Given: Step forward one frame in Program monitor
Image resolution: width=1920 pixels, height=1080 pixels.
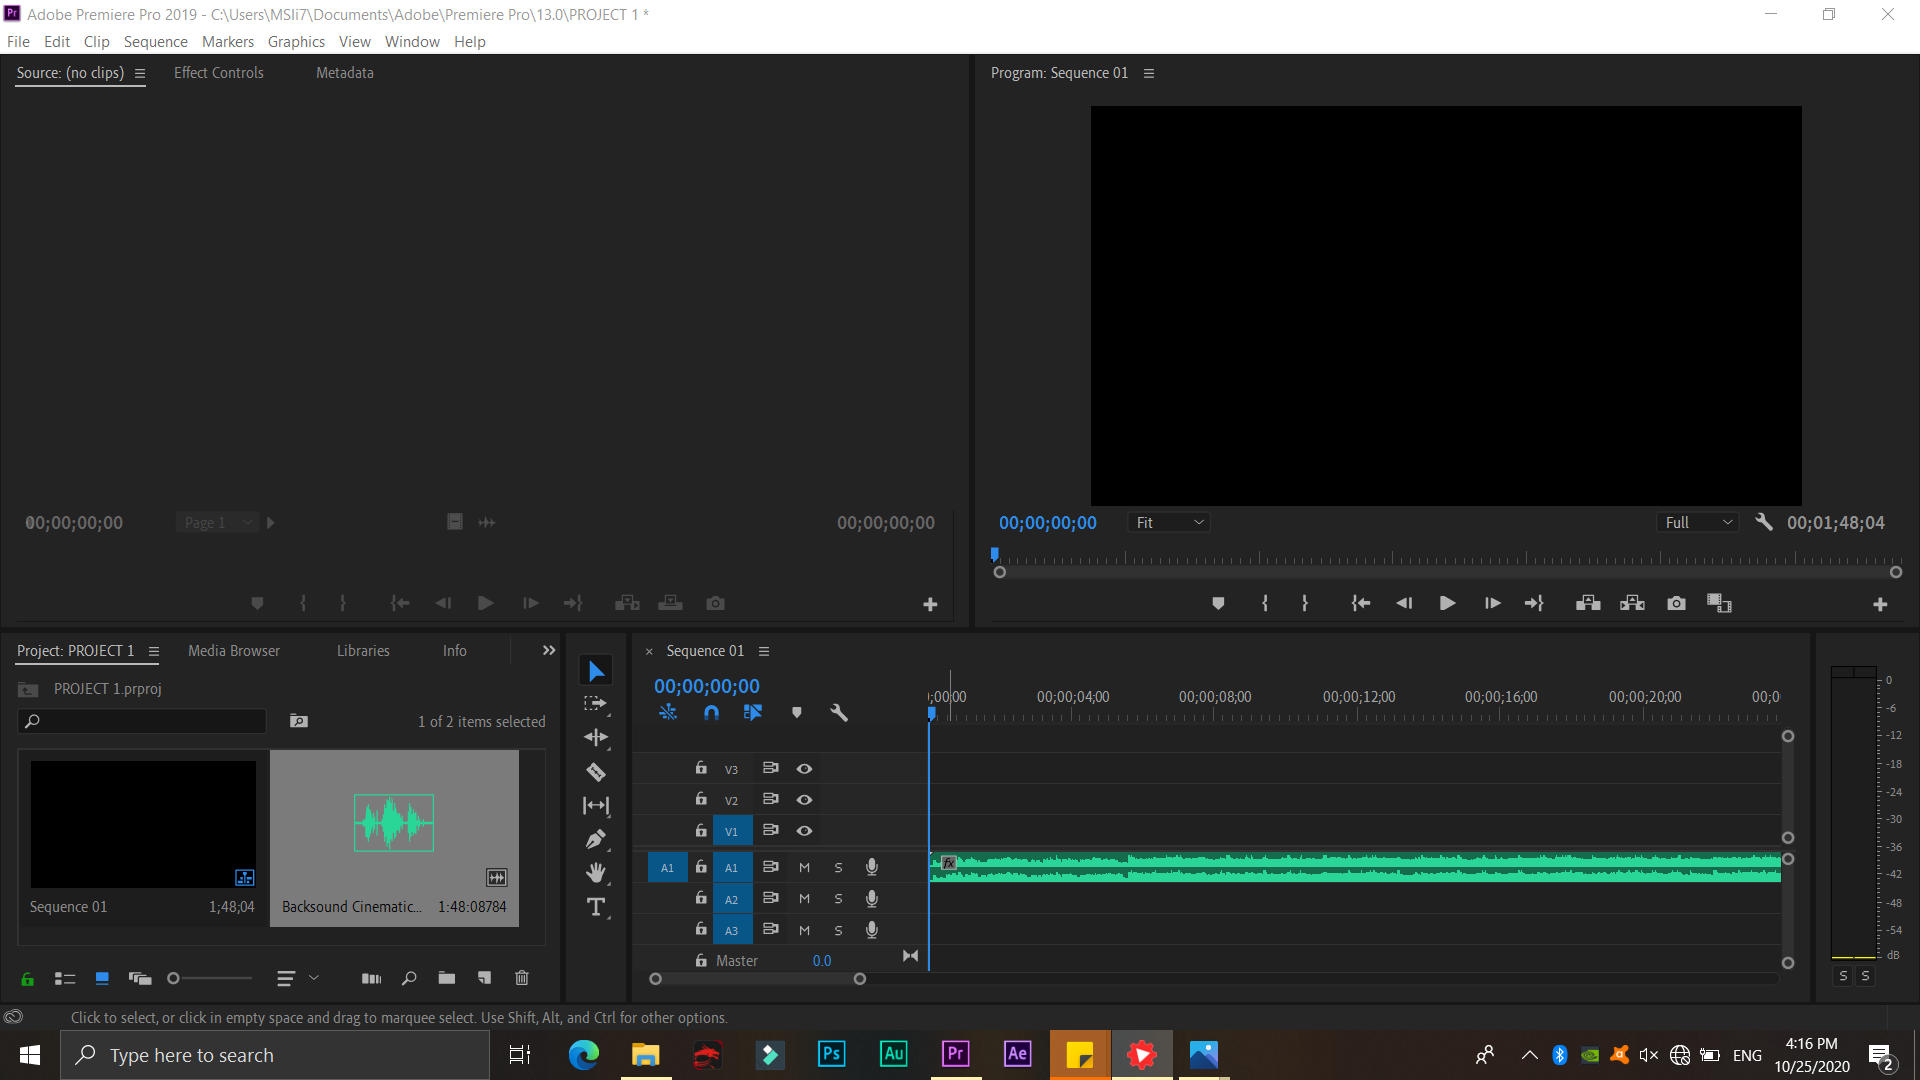Looking at the screenshot, I should tap(1492, 604).
